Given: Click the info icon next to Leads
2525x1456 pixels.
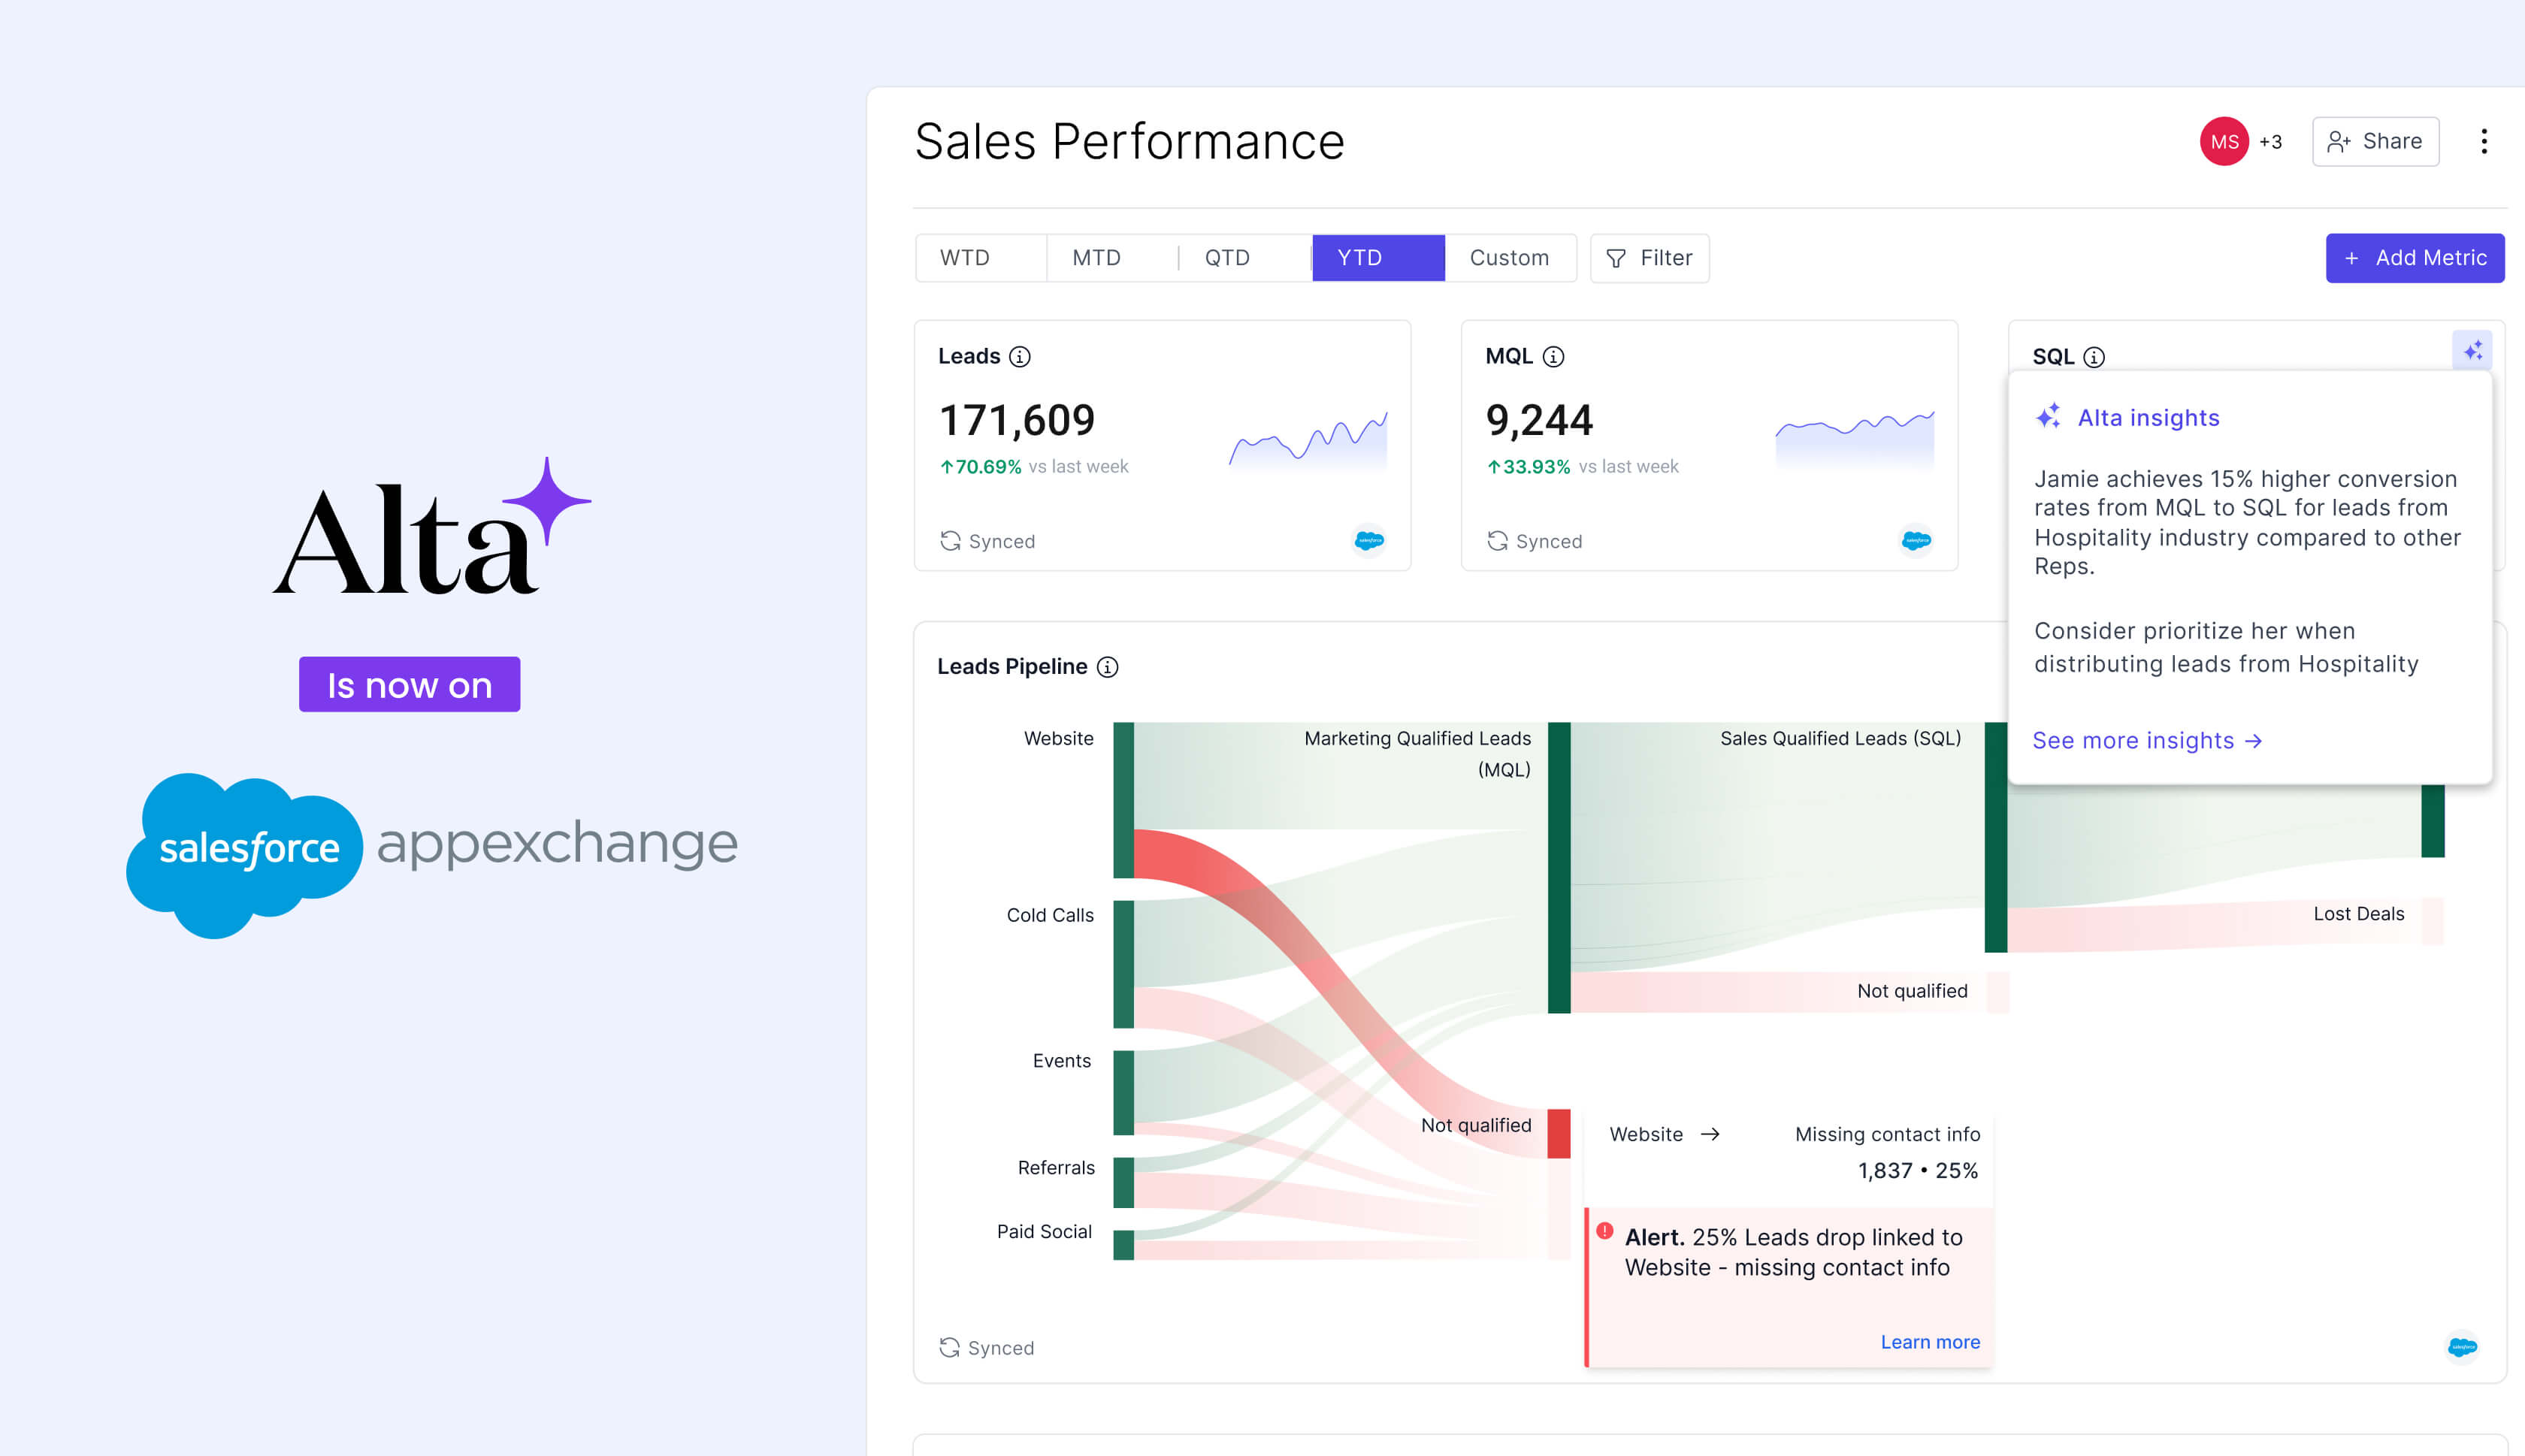Looking at the screenshot, I should [1019, 356].
